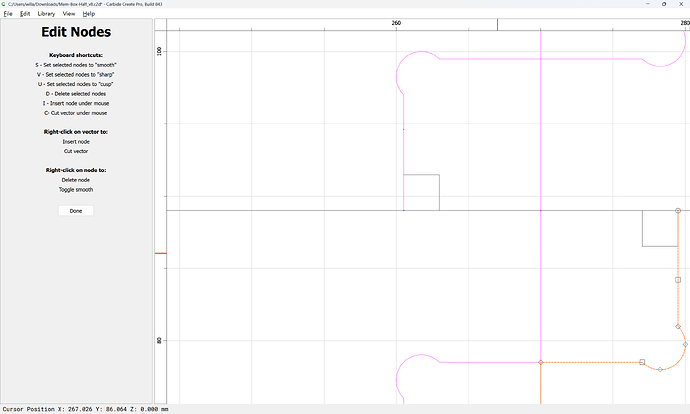Click the Done button in Edit Nodes panel
The image size is (690, 414).
pos(76,211)
